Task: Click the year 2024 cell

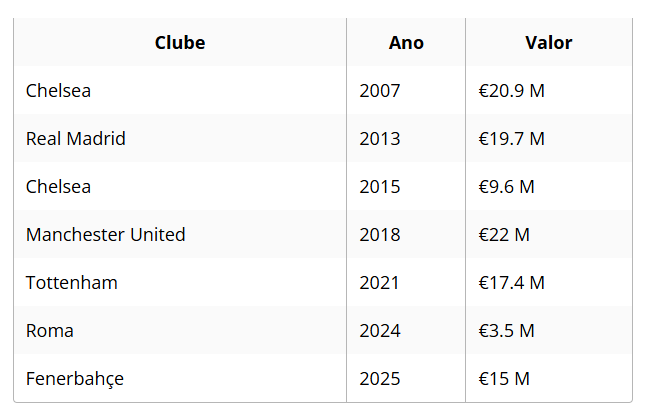Action: 380,331
